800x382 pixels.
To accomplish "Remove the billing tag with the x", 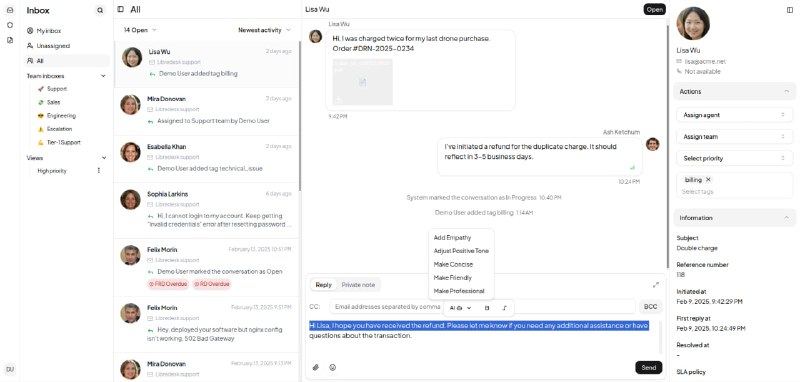I will coord(708,180).
